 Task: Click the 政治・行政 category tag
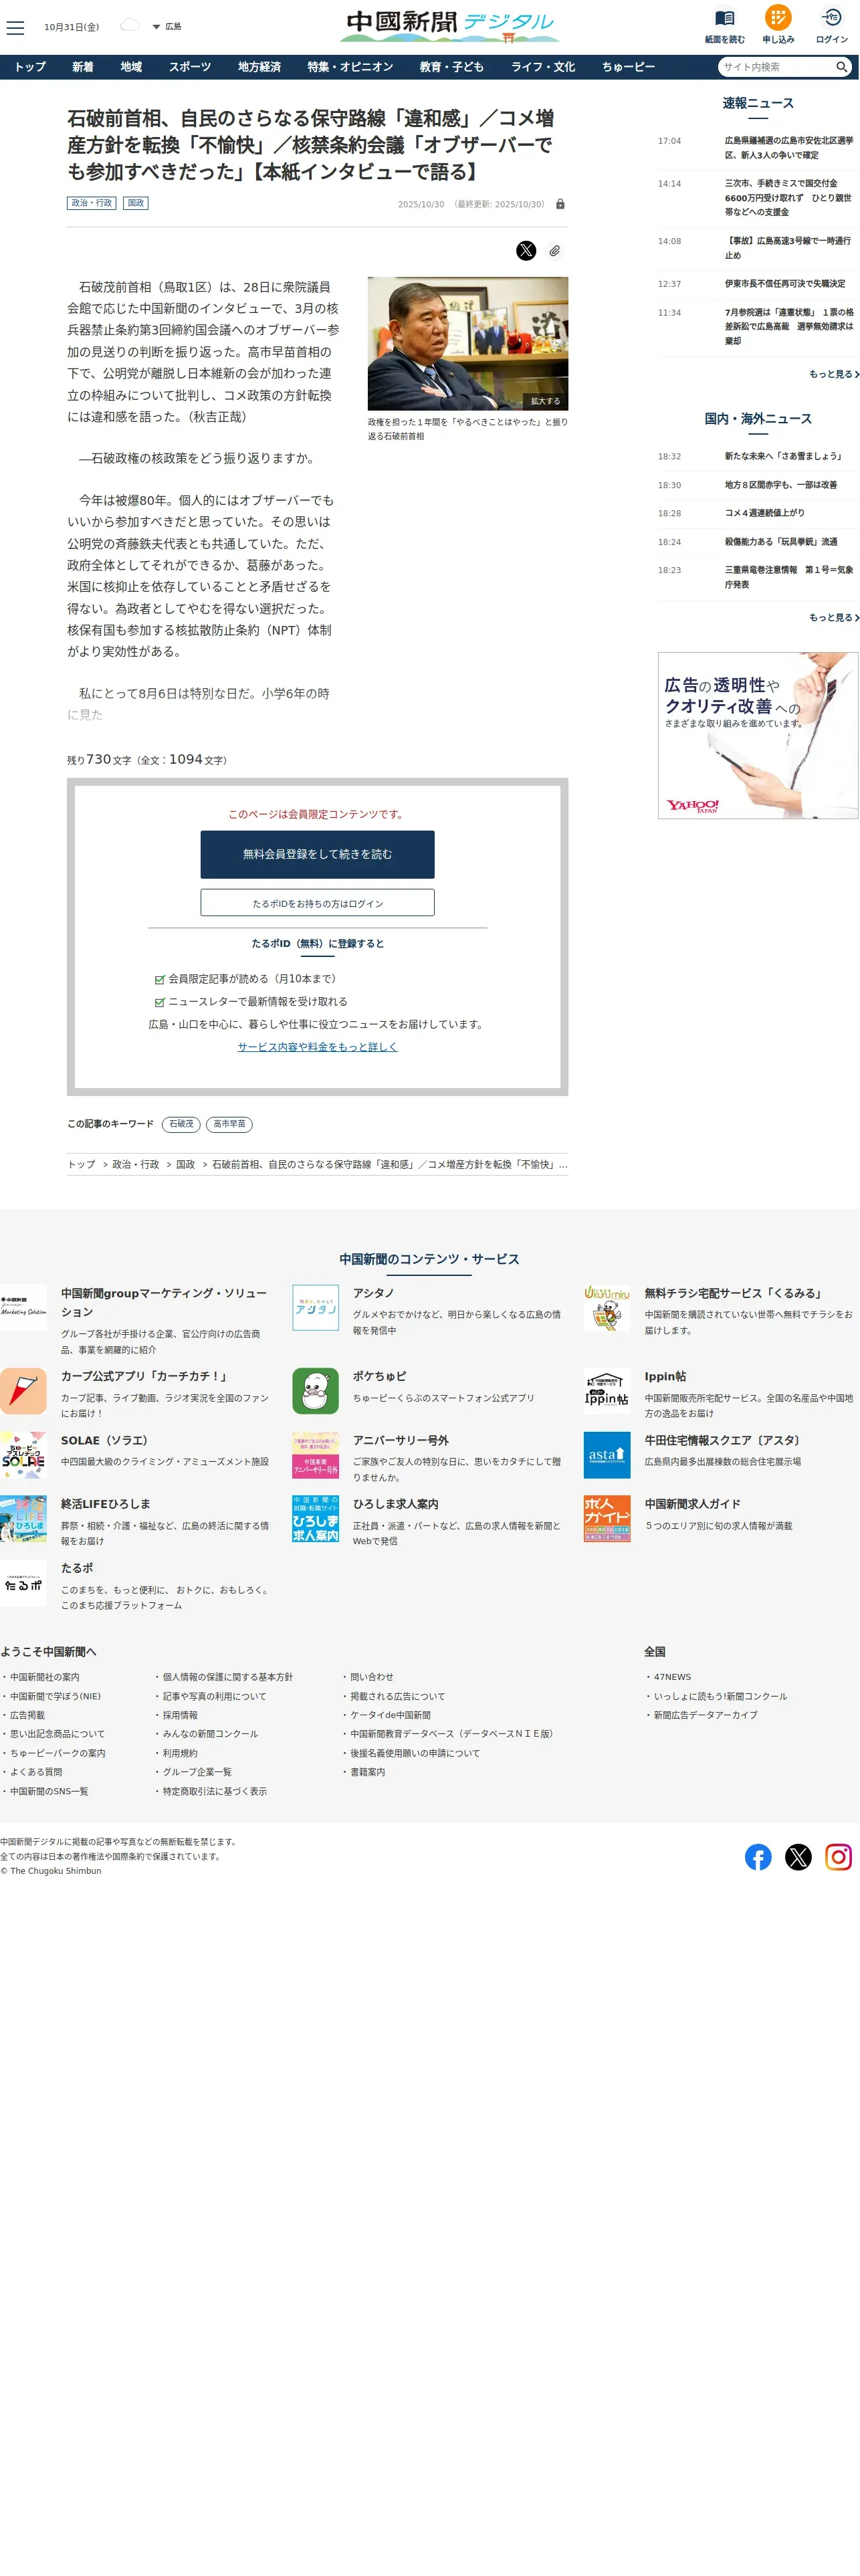(92, 203)
